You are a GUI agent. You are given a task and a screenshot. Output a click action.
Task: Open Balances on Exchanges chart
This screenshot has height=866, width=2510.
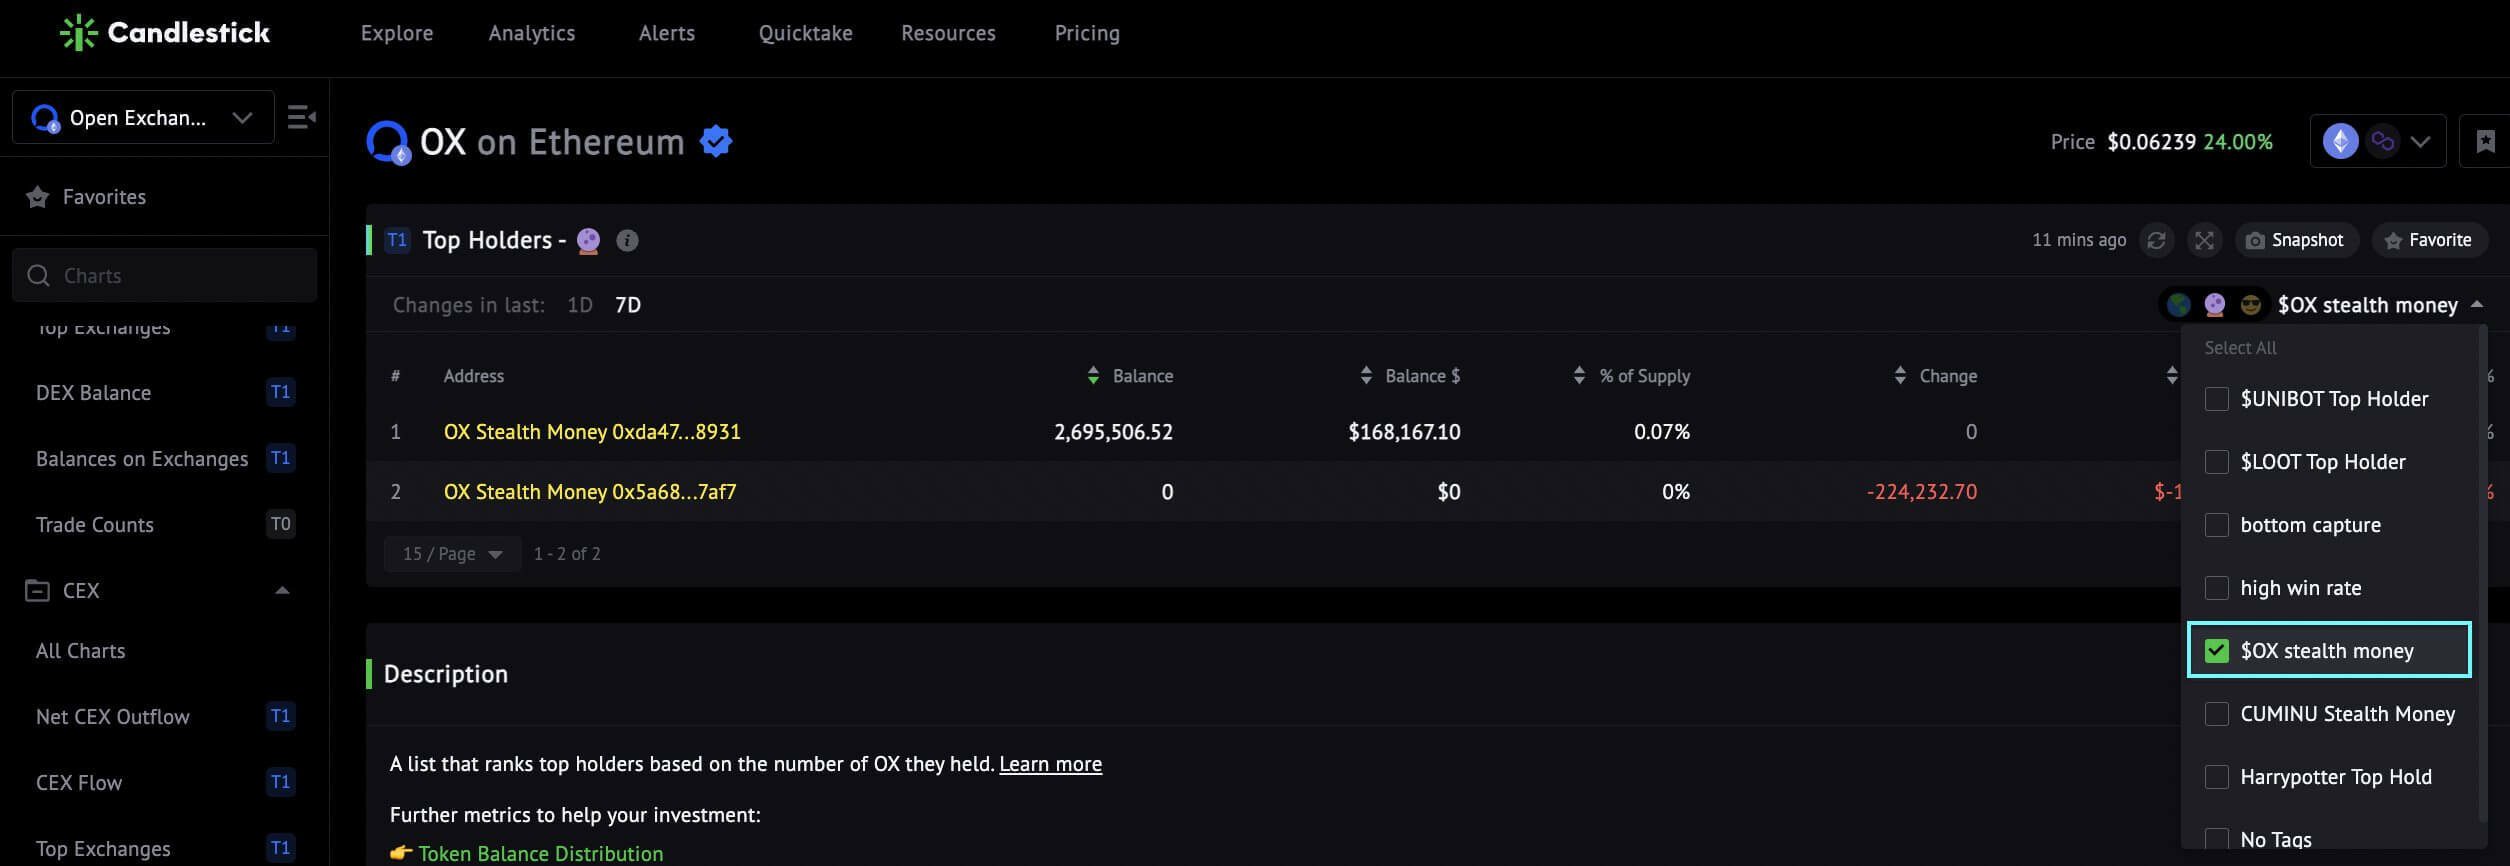point(142,459)
